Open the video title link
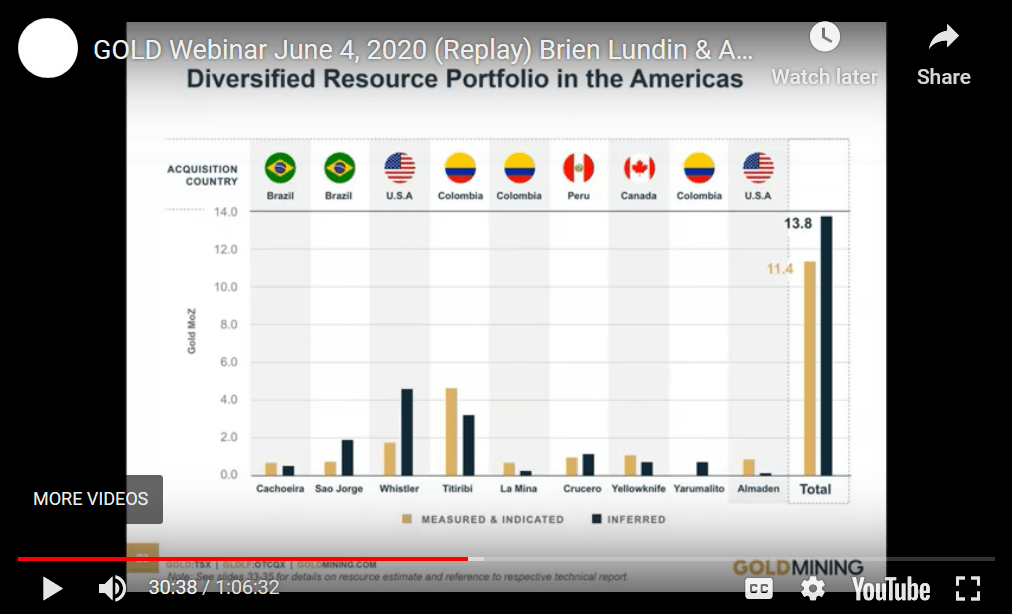 423,50
